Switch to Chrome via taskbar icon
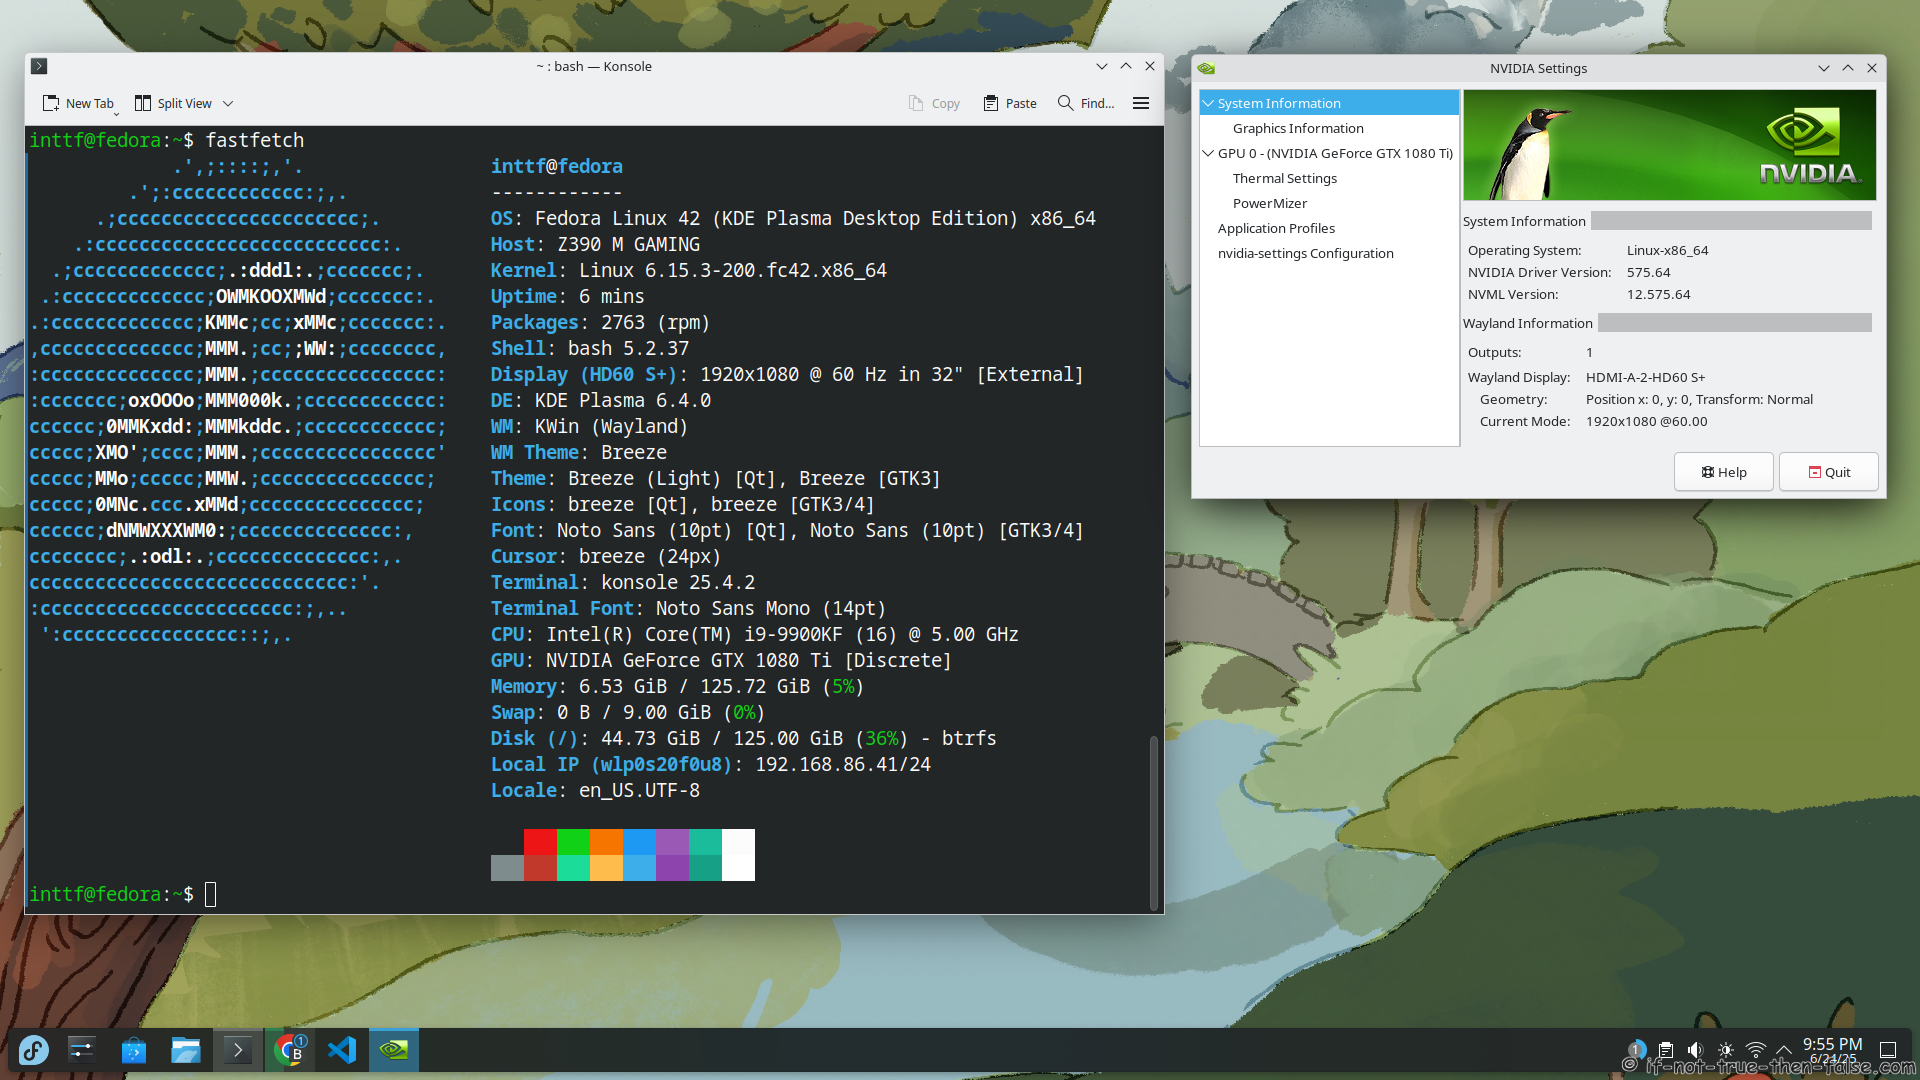 (289, 1050)
